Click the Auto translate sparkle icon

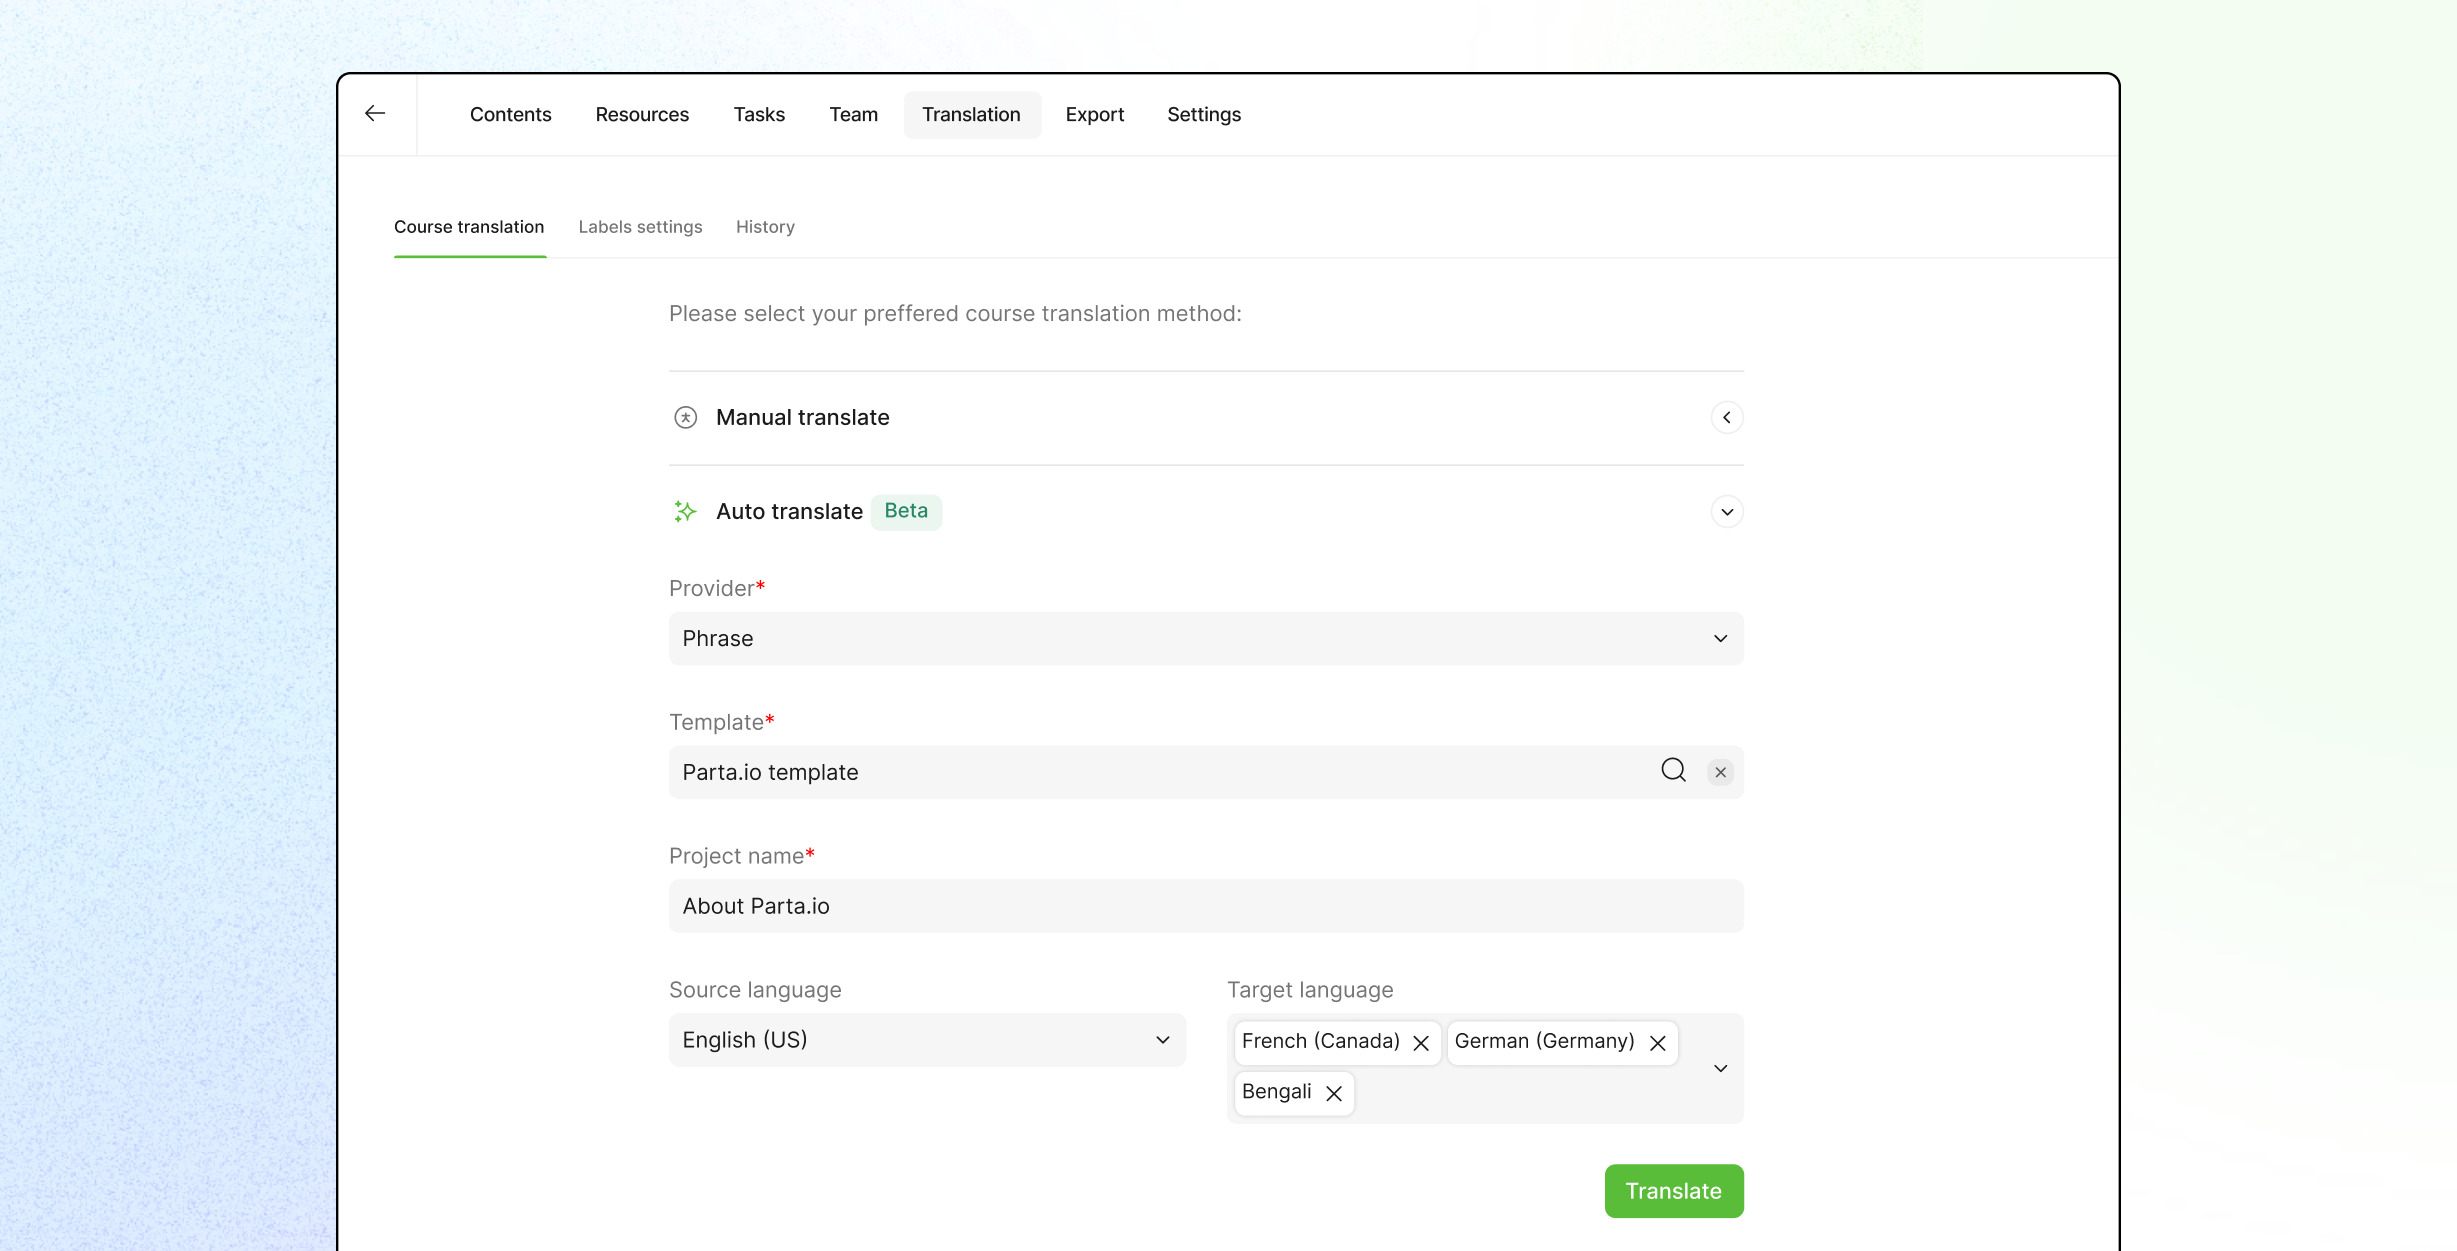pyautogui.click(x=685, y=511)
